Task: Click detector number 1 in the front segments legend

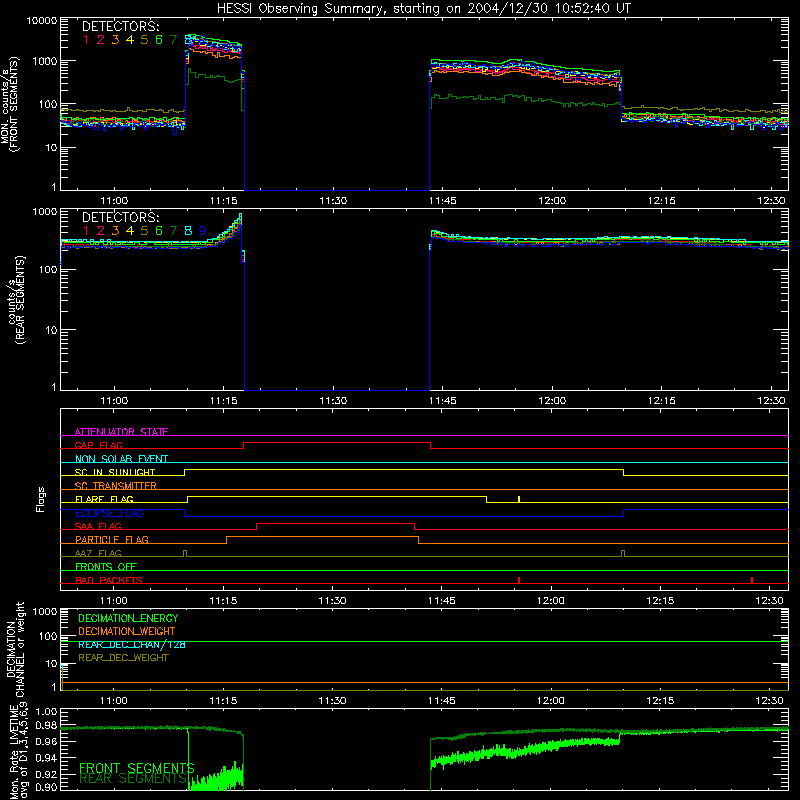Action: click(x=86, y=40)
